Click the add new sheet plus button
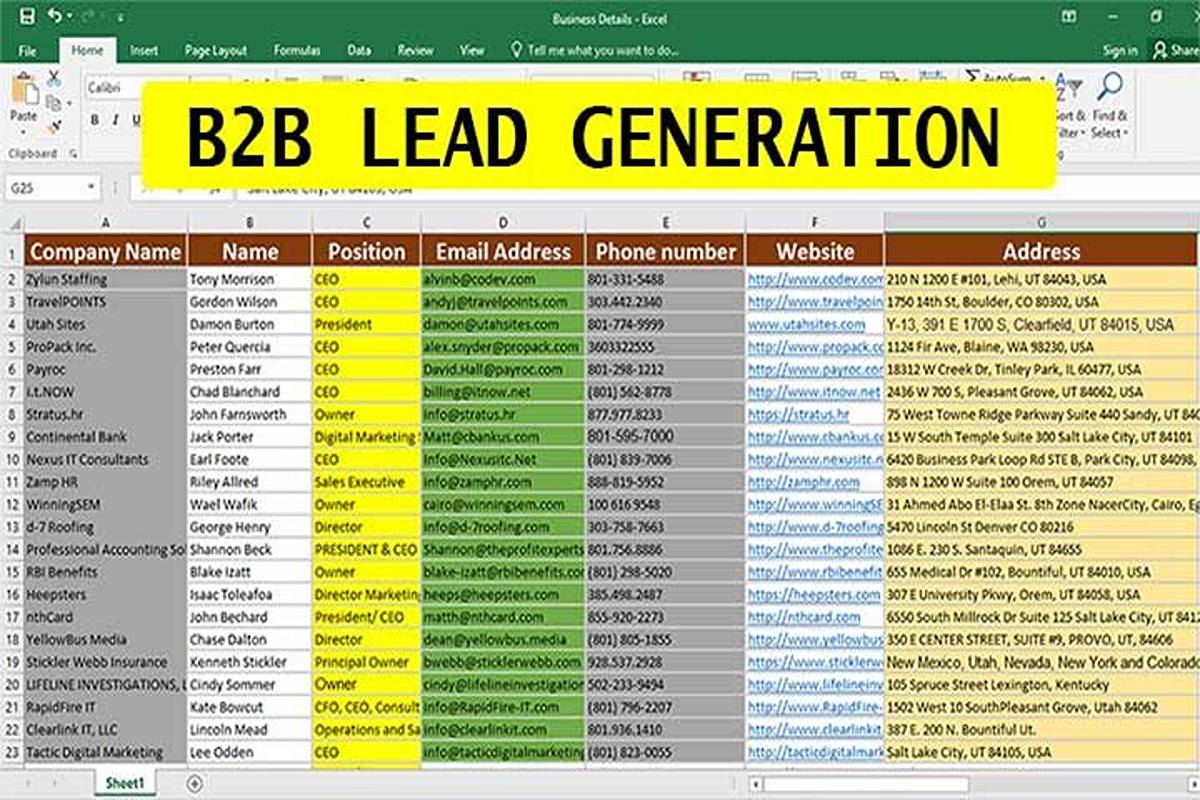 [x=195, y=784]
